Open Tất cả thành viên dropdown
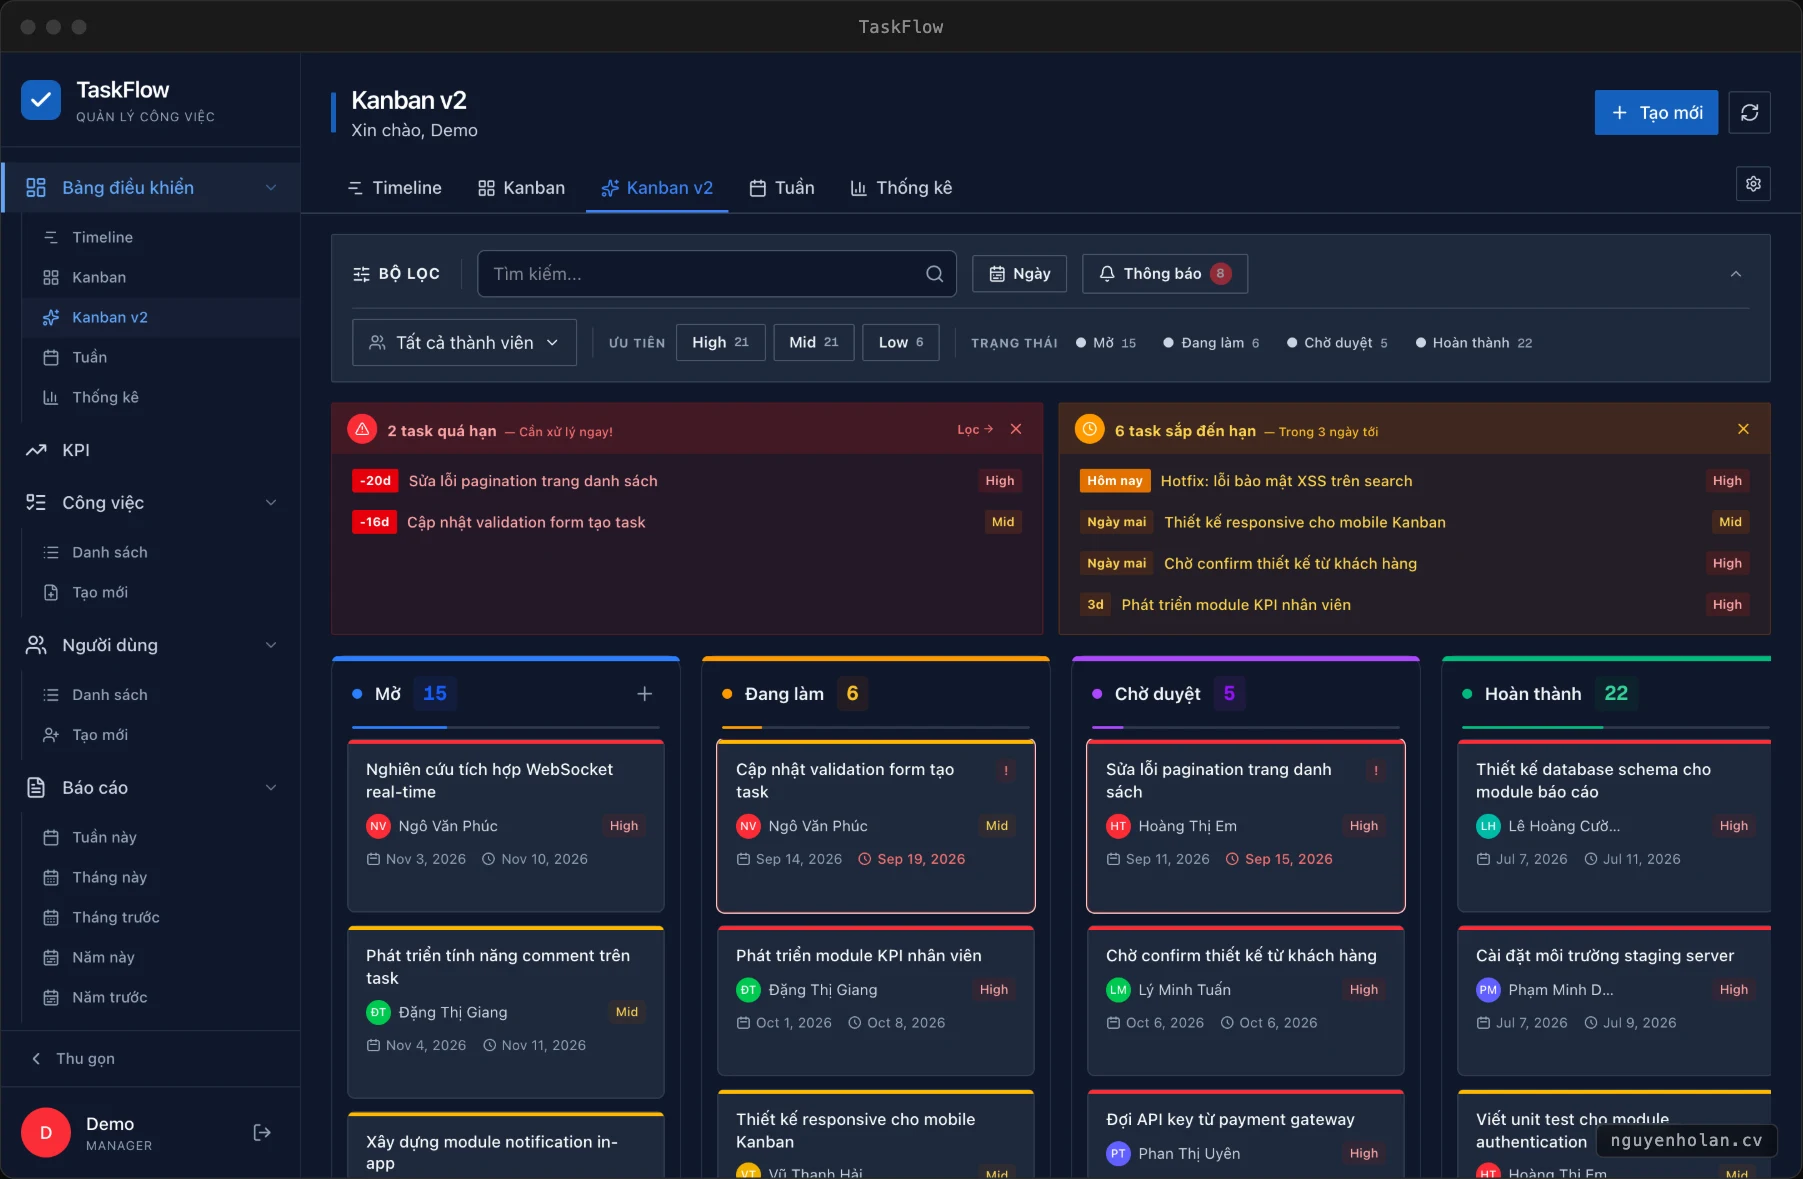1803x1179 pixels. tap(464, 343)
